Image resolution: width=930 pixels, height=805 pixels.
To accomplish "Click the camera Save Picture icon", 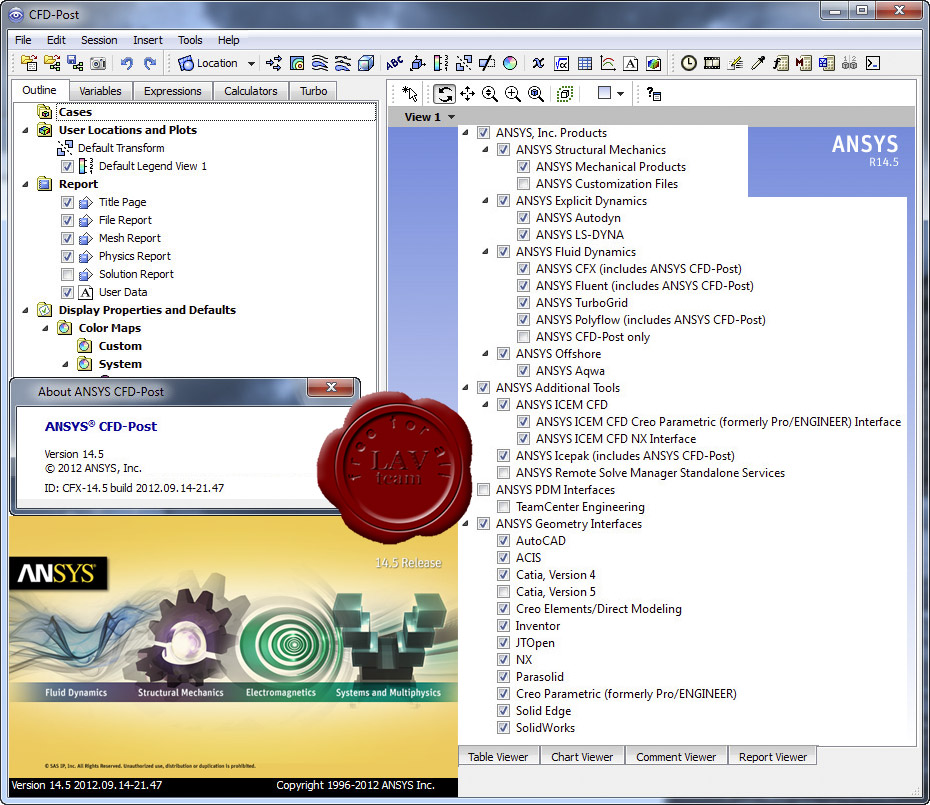I will click(98, 63).
